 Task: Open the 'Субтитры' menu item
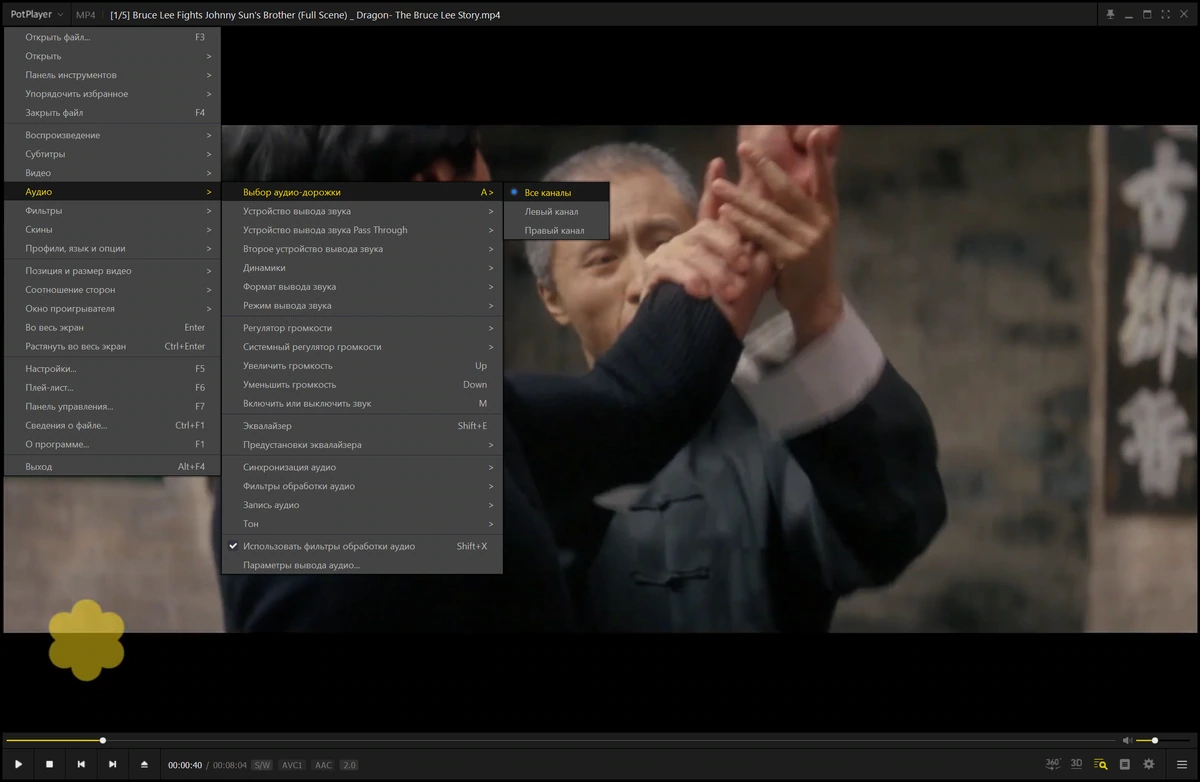[112, 154]
